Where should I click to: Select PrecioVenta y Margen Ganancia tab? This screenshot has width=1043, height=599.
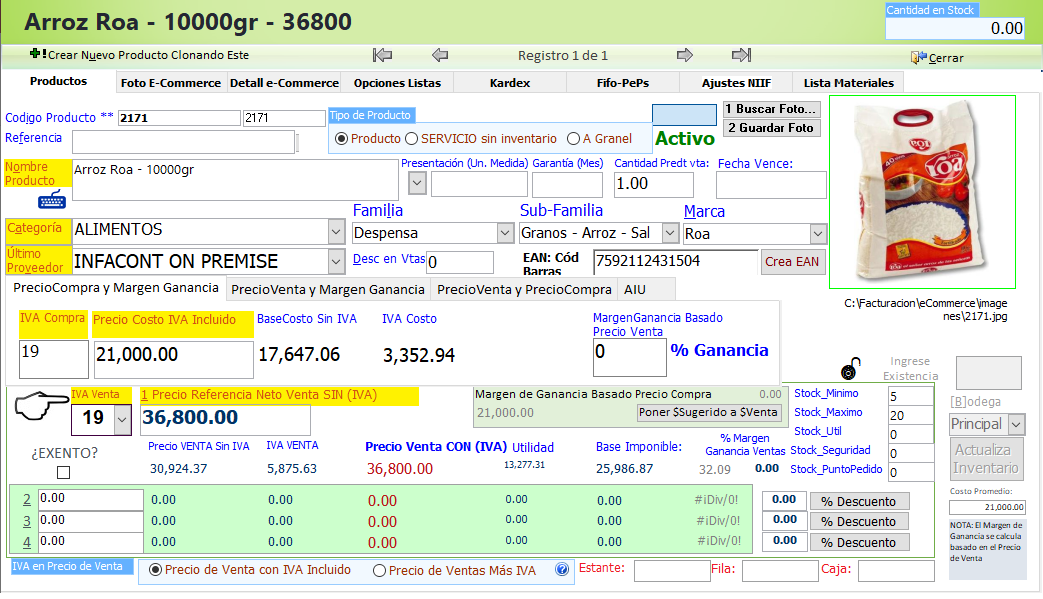pyautogui.click(x=328, y=290)
